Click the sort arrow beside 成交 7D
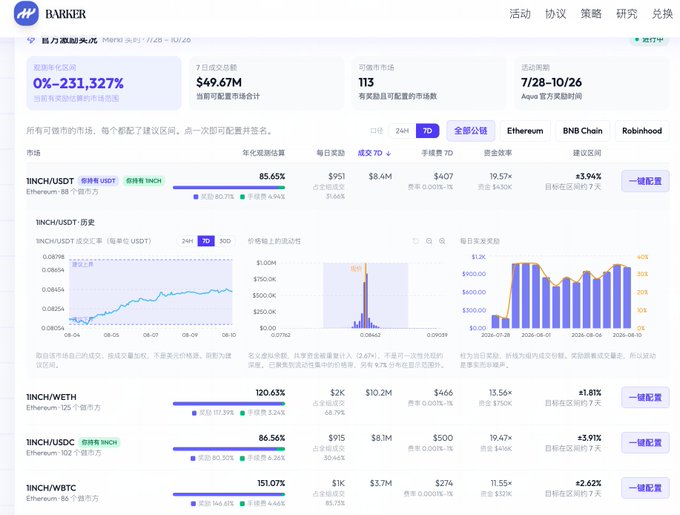 389,153
